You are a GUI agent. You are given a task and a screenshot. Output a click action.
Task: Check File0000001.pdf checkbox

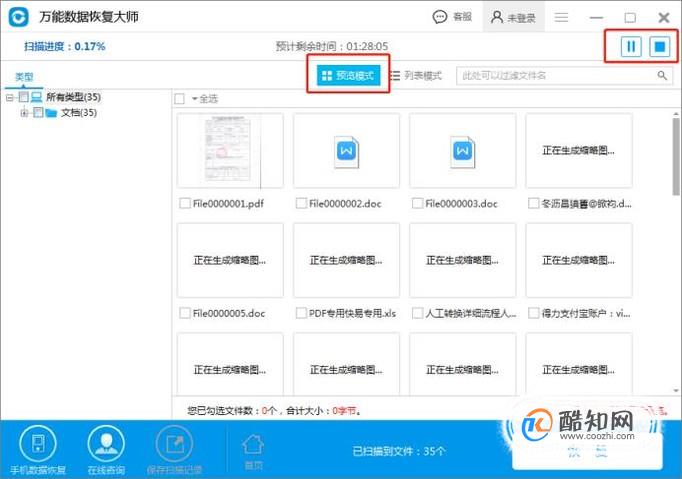point(185,203)
